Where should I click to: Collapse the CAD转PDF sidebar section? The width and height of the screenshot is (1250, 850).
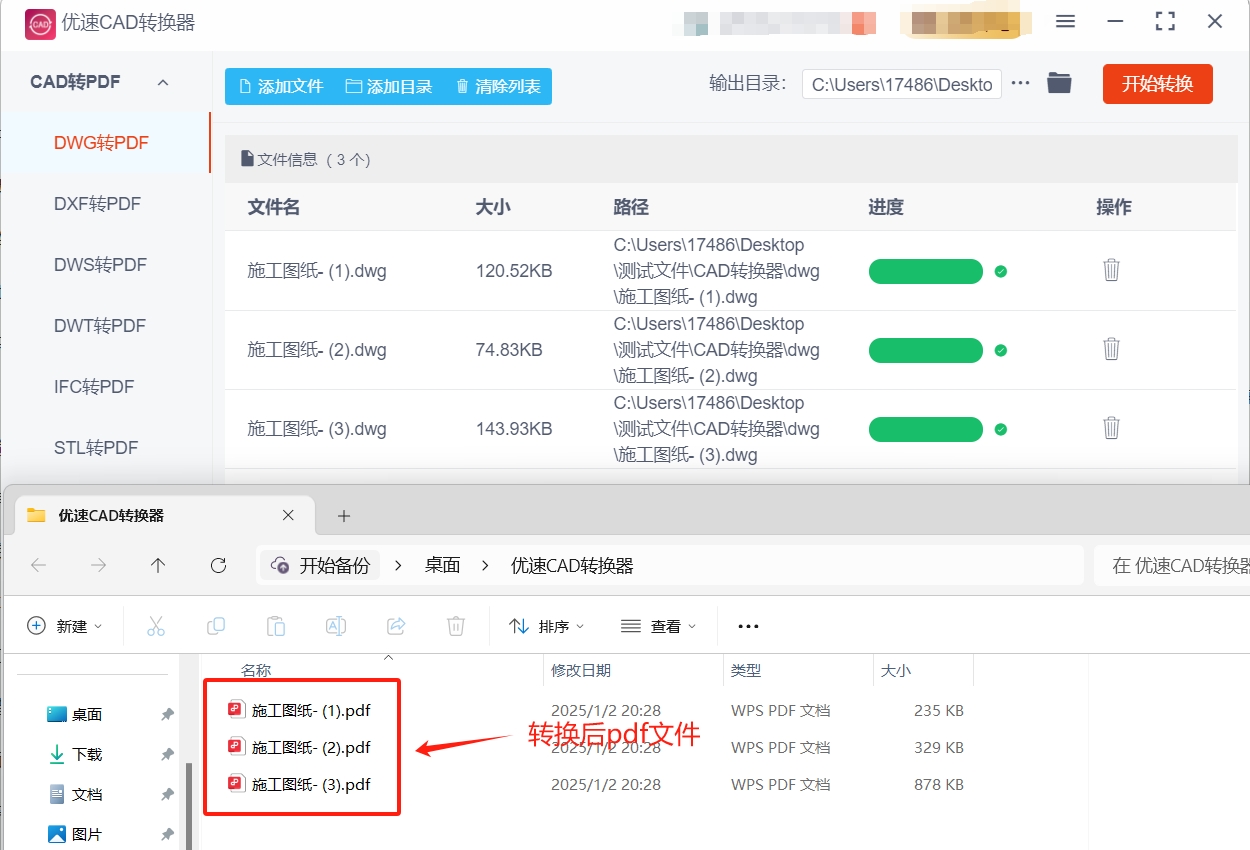point(163,82)
